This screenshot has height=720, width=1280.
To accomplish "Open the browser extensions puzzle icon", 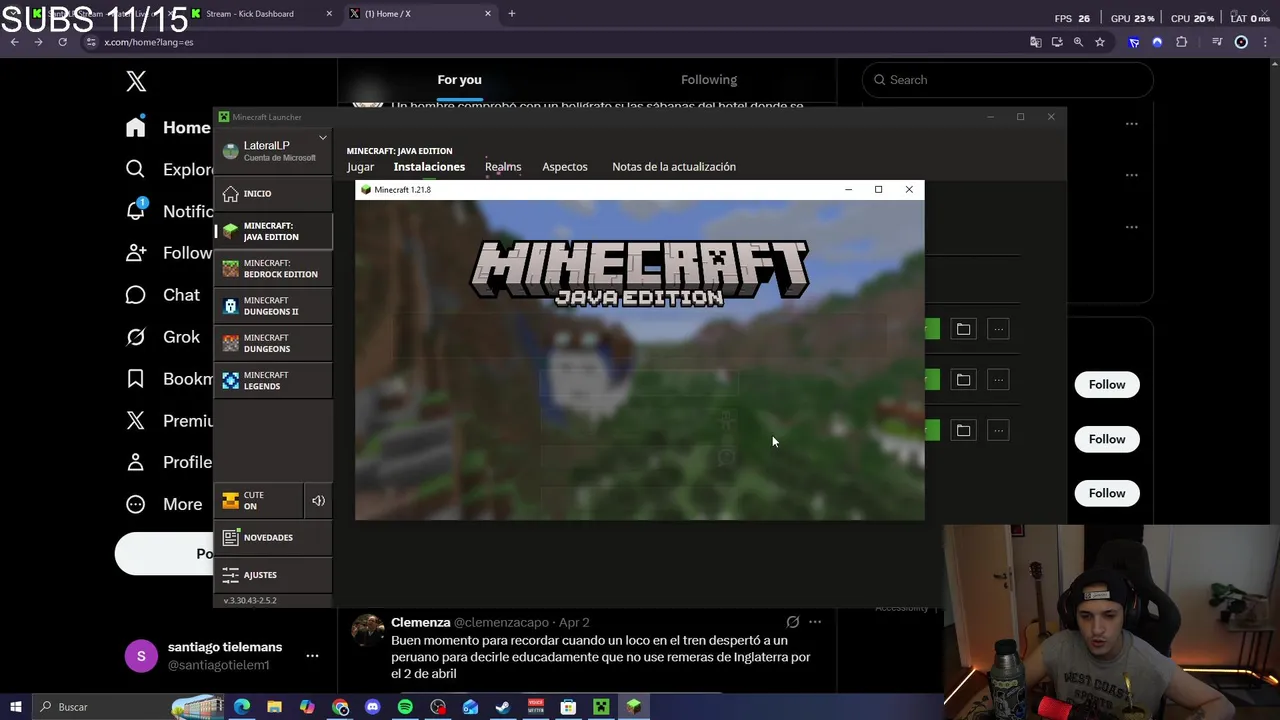I will click(1181, 42).
